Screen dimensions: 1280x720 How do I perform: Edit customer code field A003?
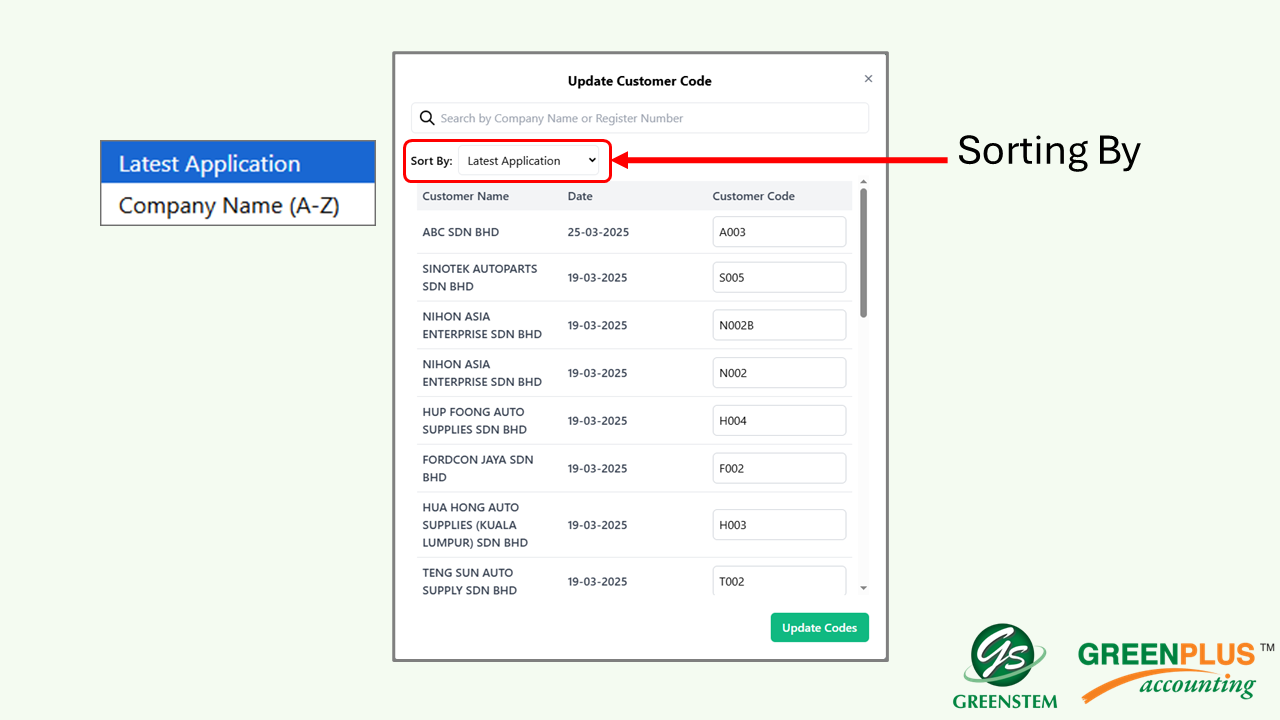779,232
